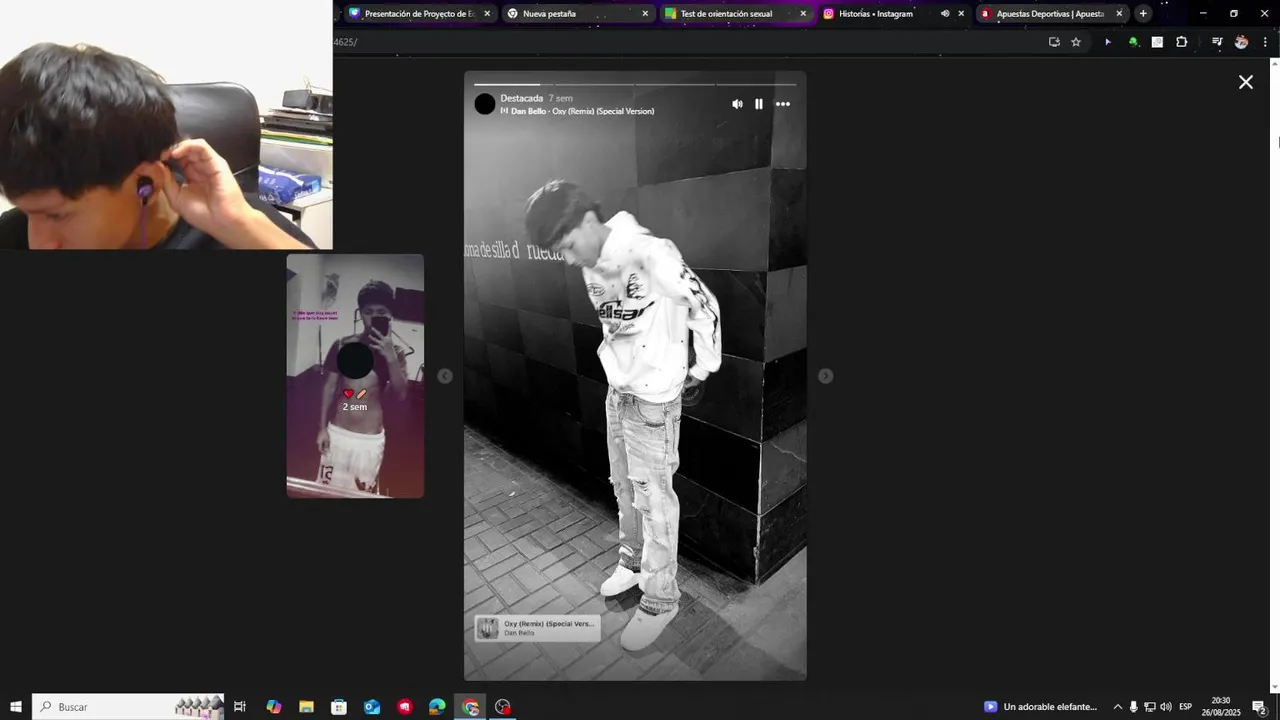Jump along the story progress bar
The width and height of the screenshot is (1280, 720).
[635, 84]
